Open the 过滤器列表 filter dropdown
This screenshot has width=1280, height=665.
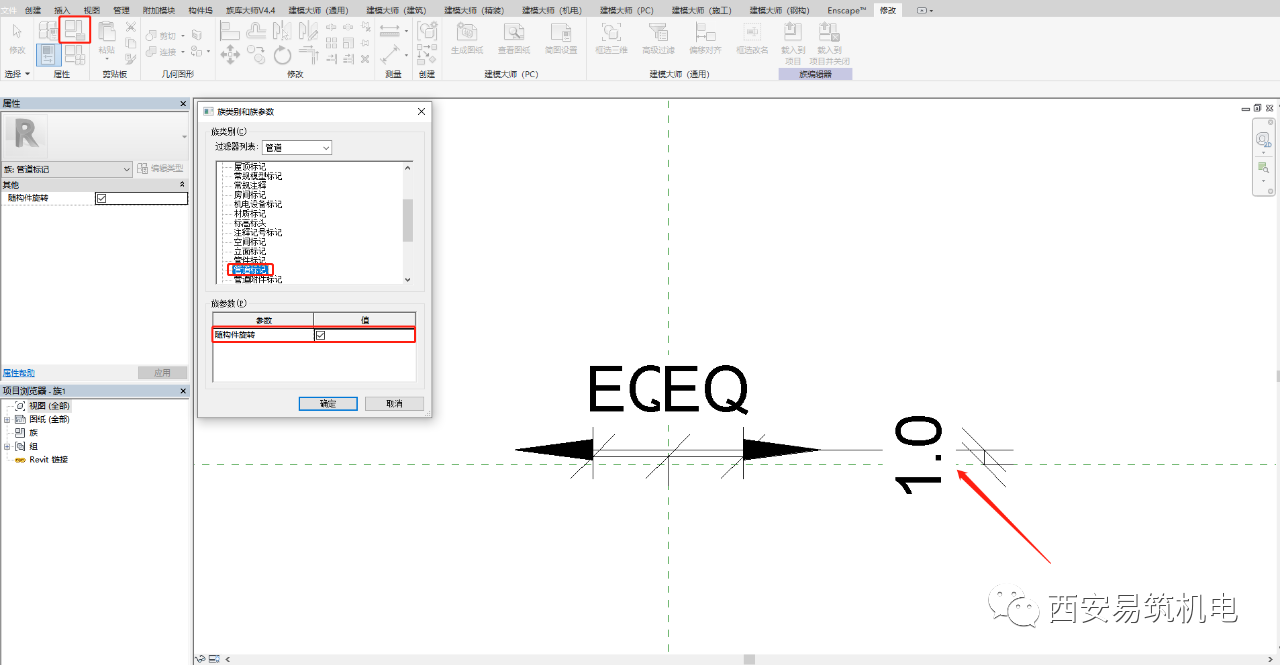[297, 147]
